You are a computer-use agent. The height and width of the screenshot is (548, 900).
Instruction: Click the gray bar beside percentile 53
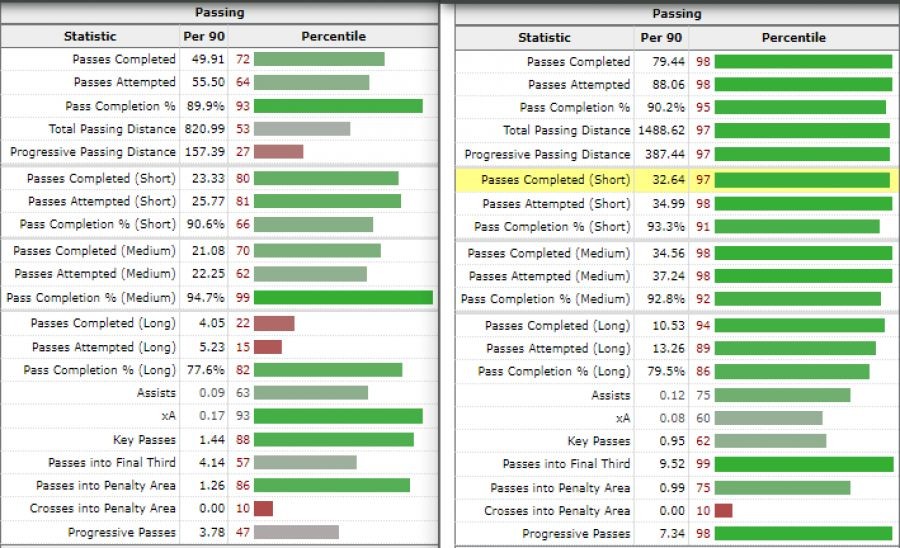pos(301,129)
